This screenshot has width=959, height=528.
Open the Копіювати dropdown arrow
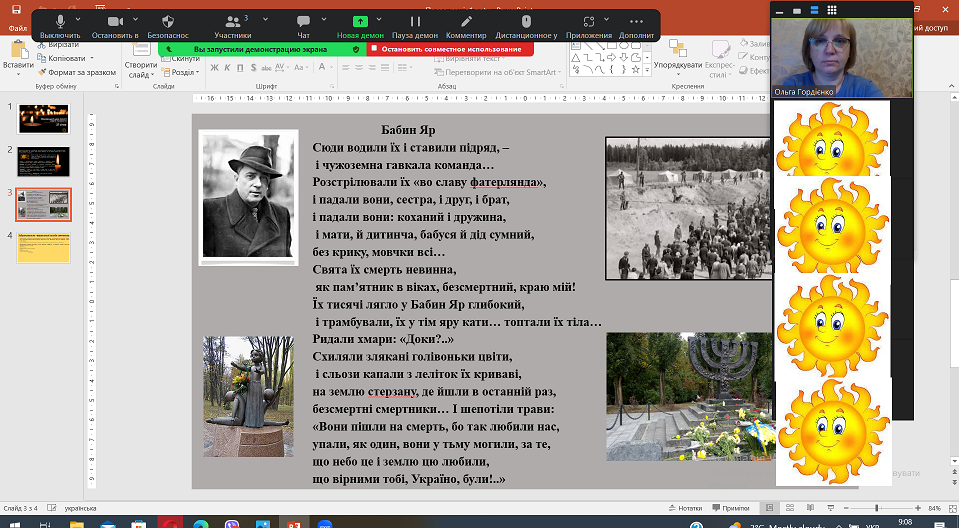click(x=92, y=58)
